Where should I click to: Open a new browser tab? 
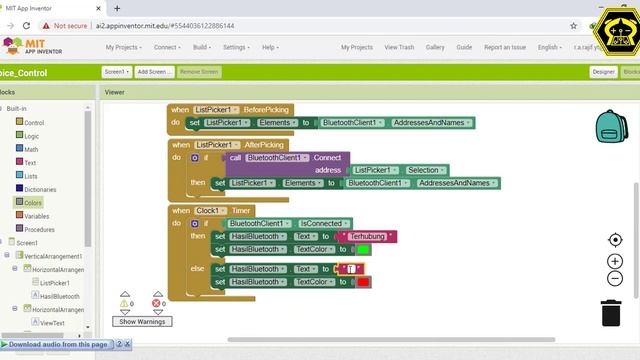pos(117,8)
